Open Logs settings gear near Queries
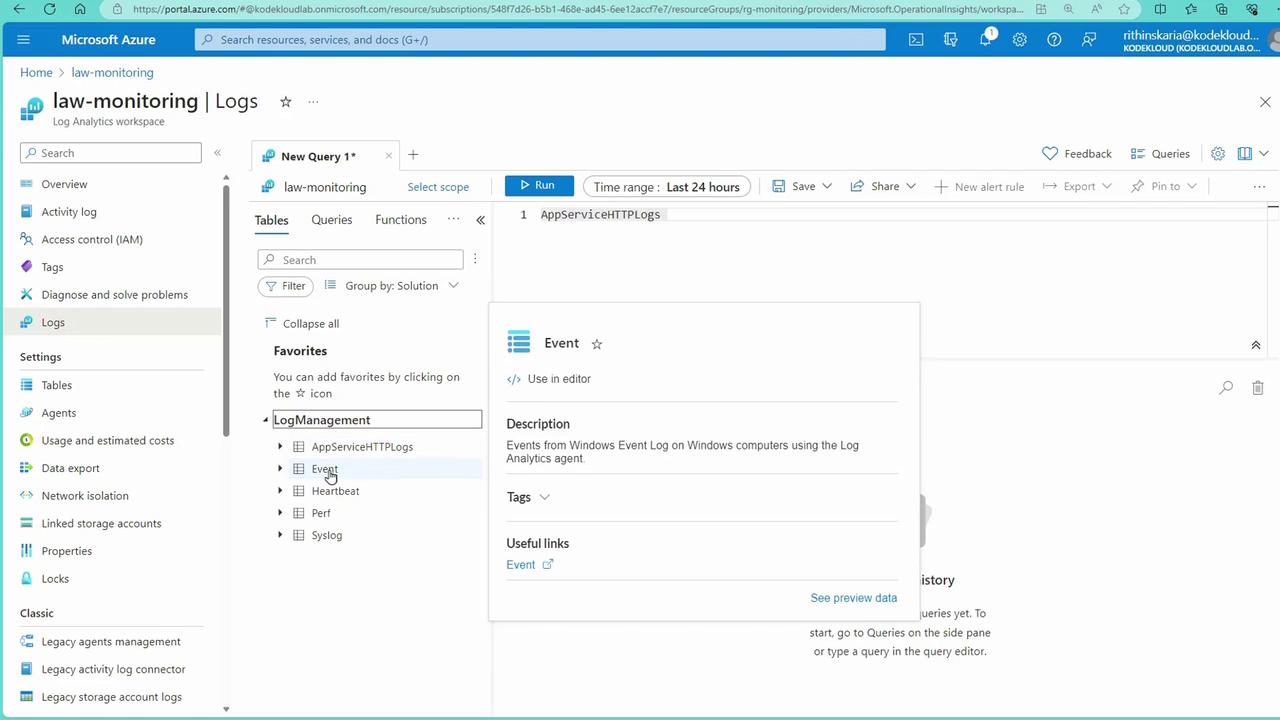Image resolution: width=1280 pixels, height=720 pixels. click(x=1218, y=154)
